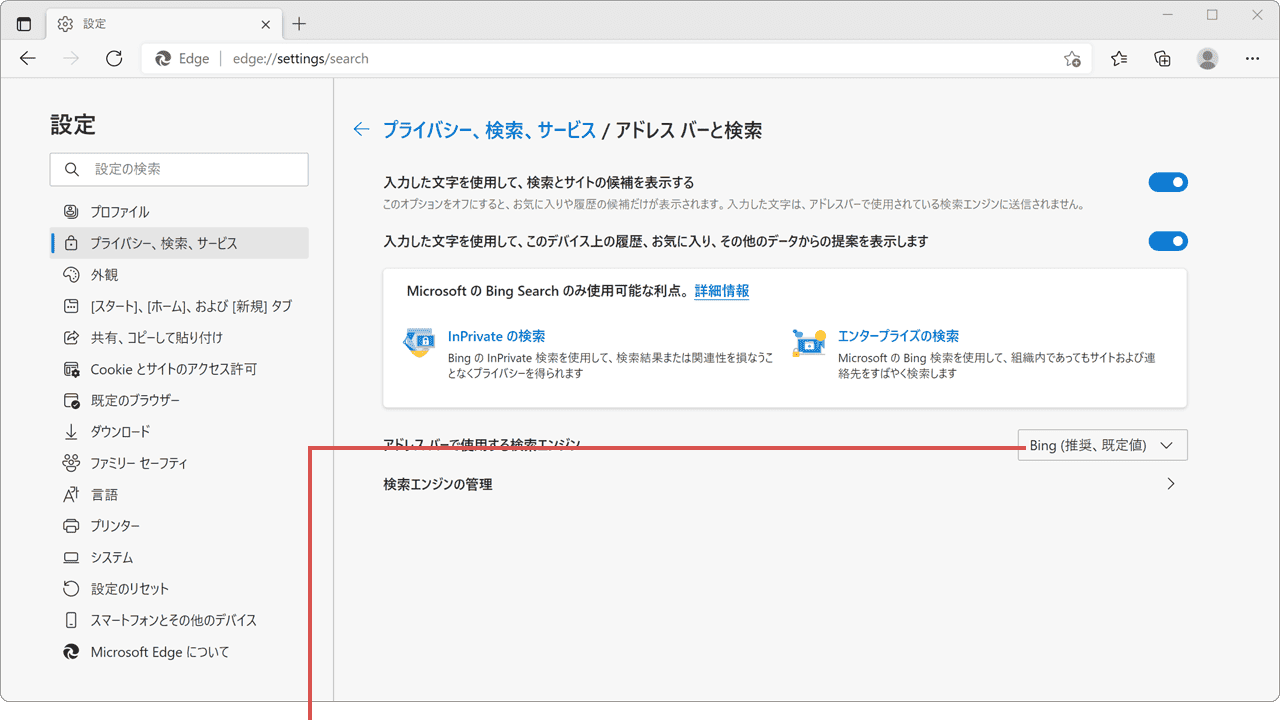The width and height of the screenshot is (1280, 720).
Task: Open a new tab with plus button
Action: (299, 24)
